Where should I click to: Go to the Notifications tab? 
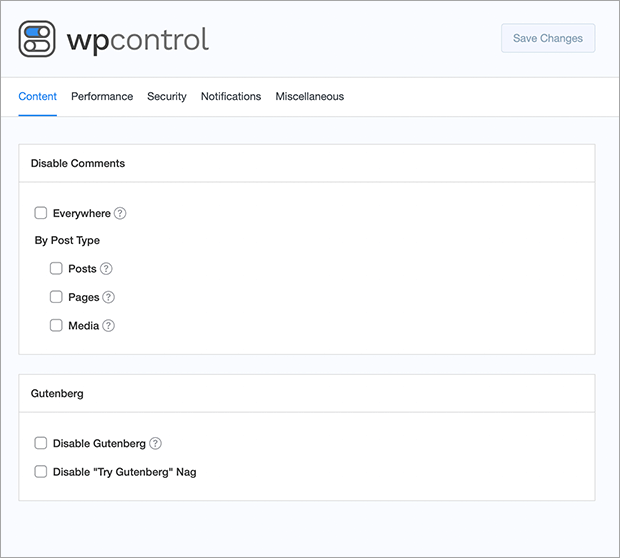[x=231, y=96]
